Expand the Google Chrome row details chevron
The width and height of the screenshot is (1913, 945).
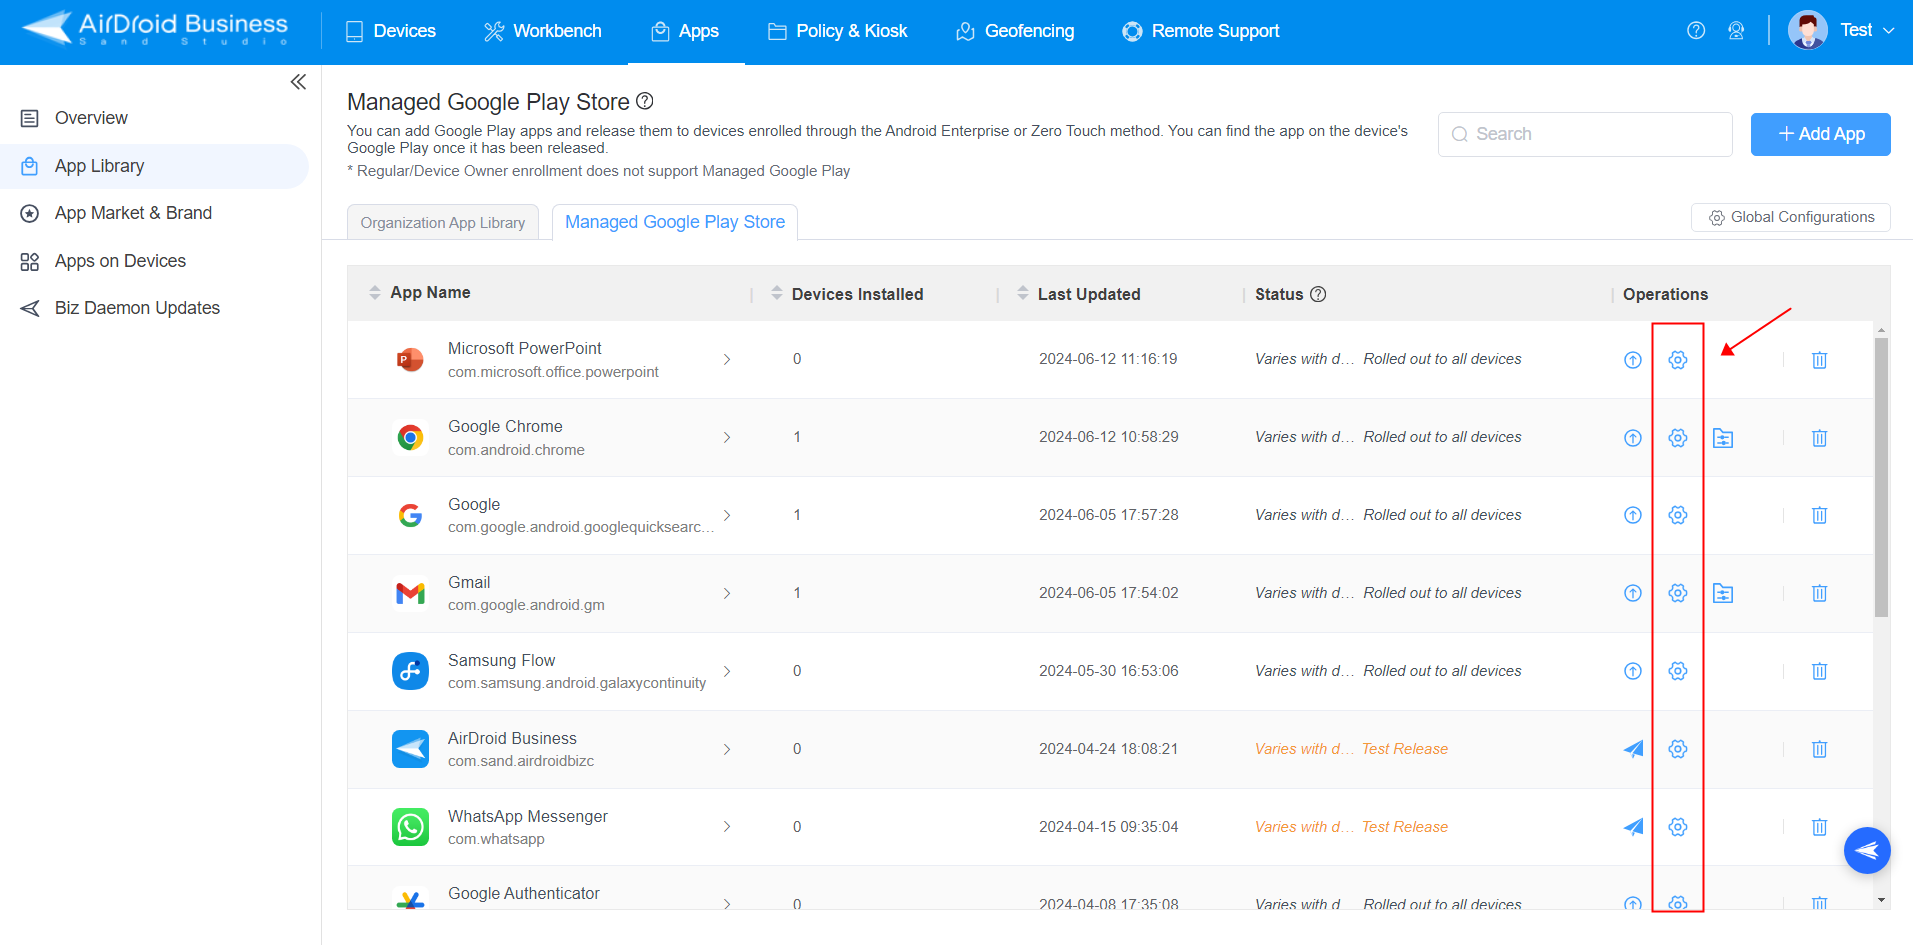click(727, 438)
